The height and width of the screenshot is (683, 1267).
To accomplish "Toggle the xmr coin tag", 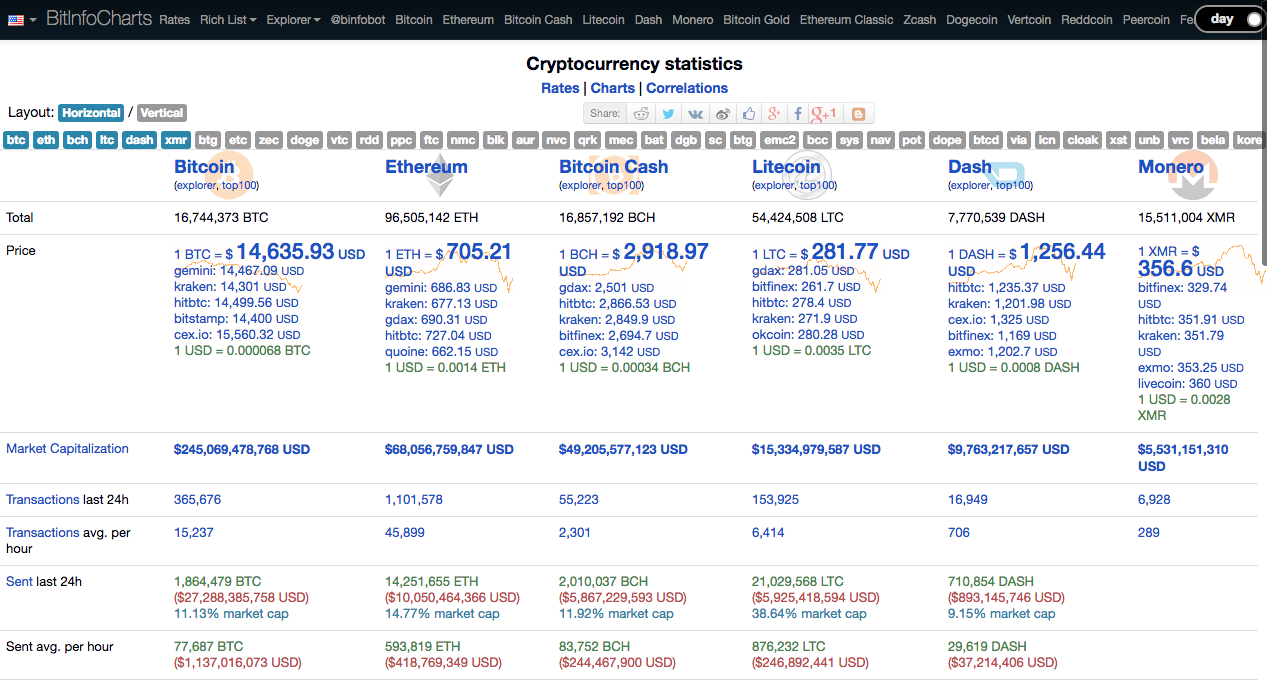I will point(176,140).
